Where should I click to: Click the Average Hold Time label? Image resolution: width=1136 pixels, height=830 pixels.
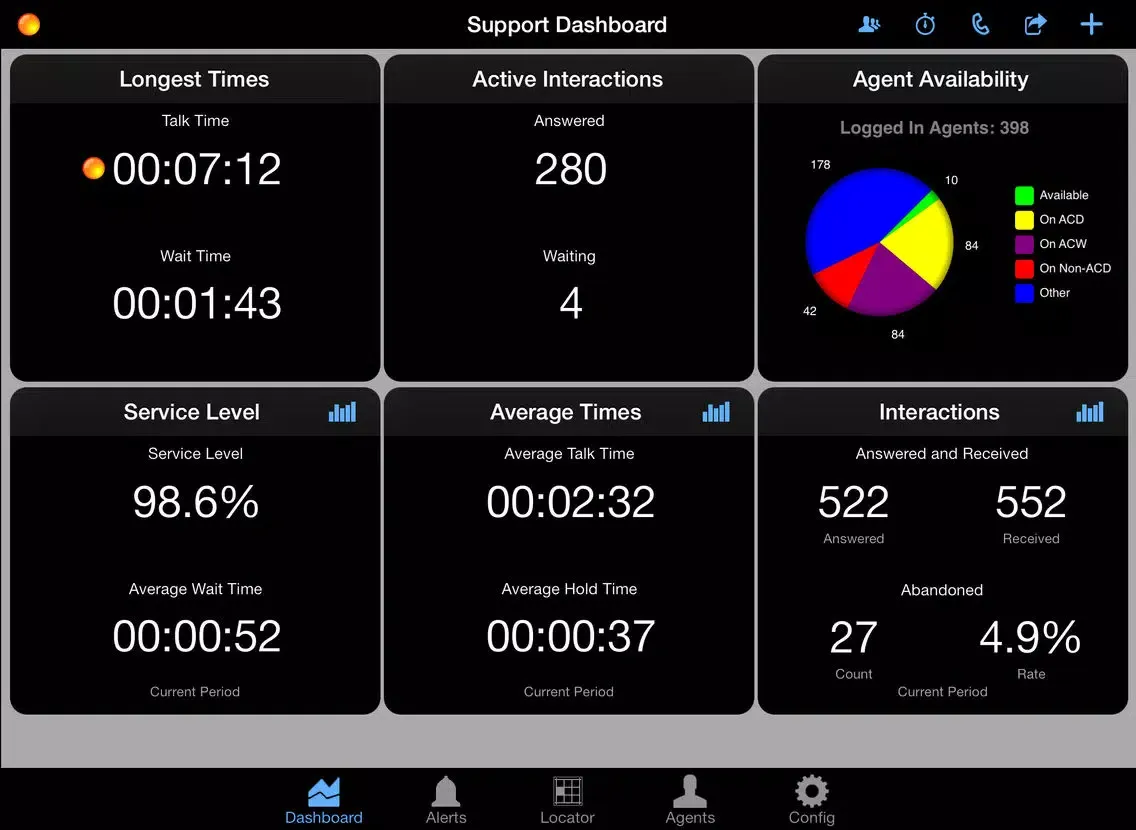coord(569,589)
